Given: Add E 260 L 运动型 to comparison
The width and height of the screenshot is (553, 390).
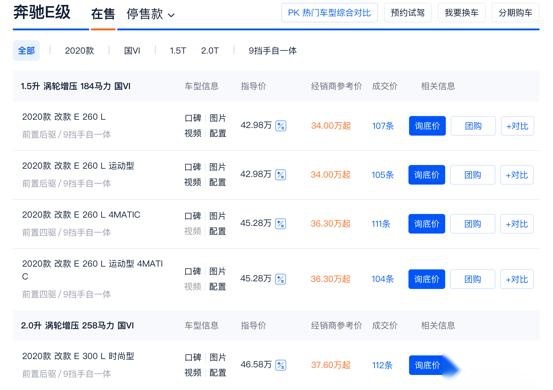Looking at the screenshot, I should [x=517, y=175].
